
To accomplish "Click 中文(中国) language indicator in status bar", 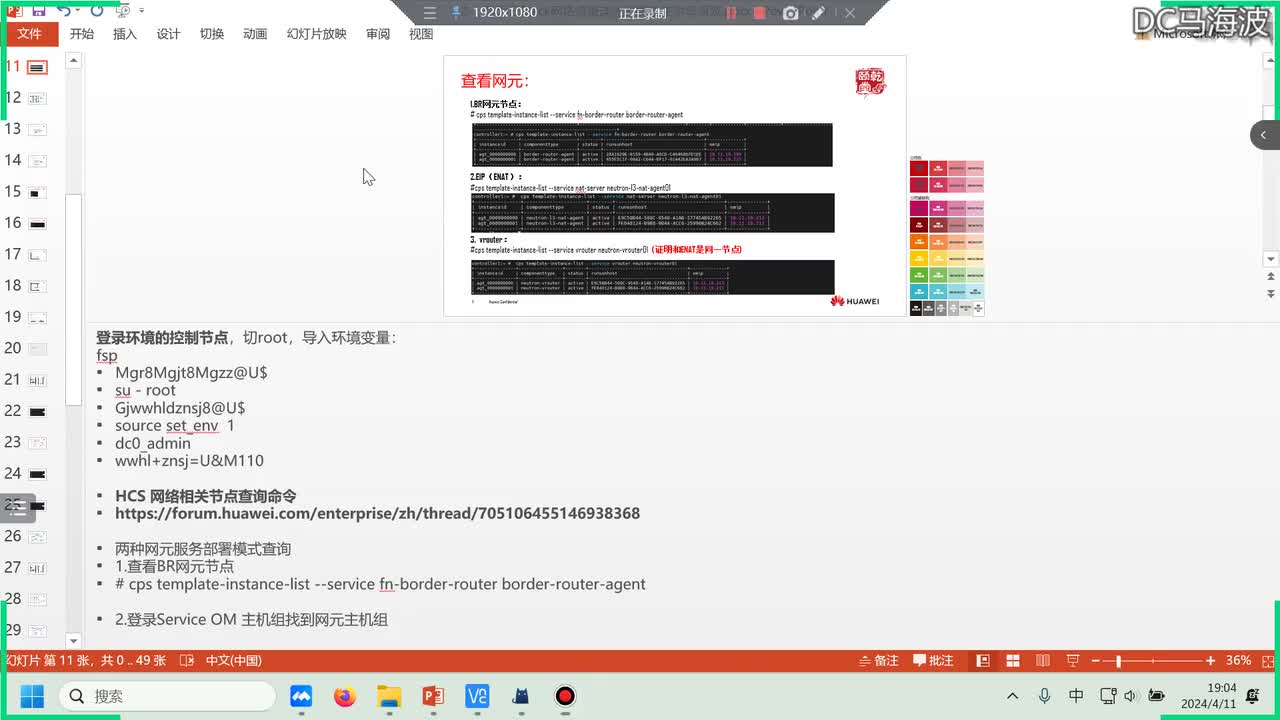I will 233,661.
